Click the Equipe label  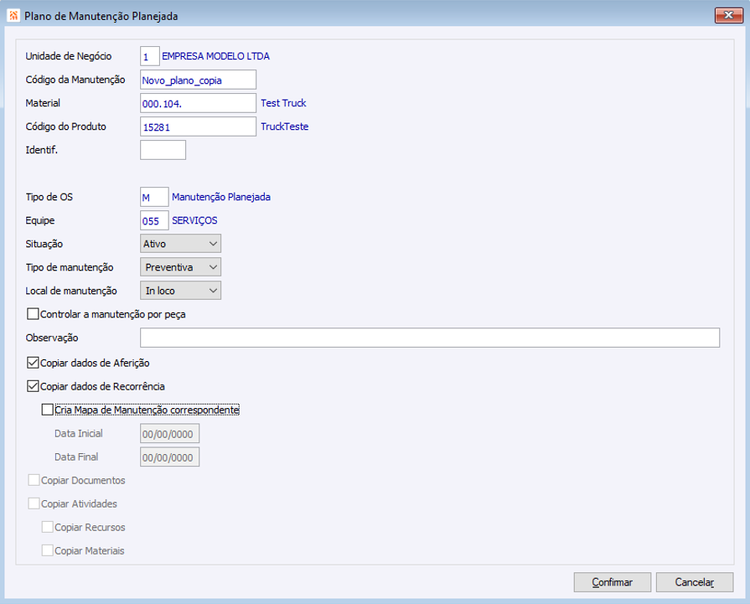[40, 220]
